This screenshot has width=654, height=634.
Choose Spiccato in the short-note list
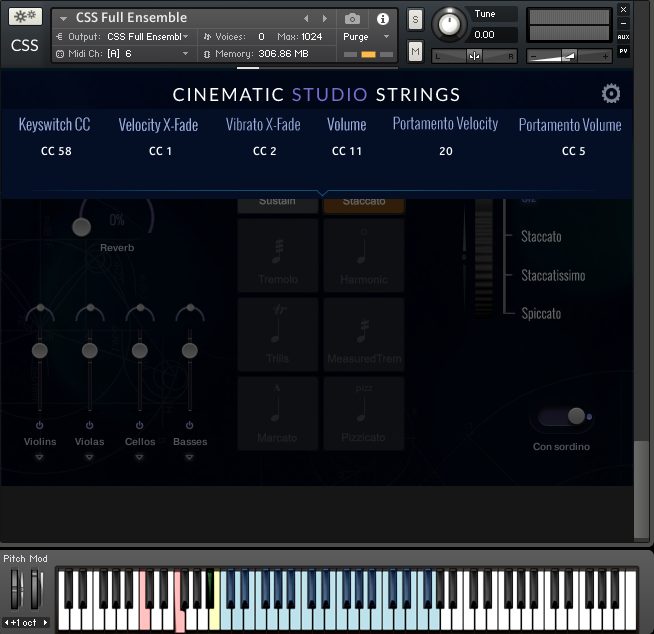541,314
